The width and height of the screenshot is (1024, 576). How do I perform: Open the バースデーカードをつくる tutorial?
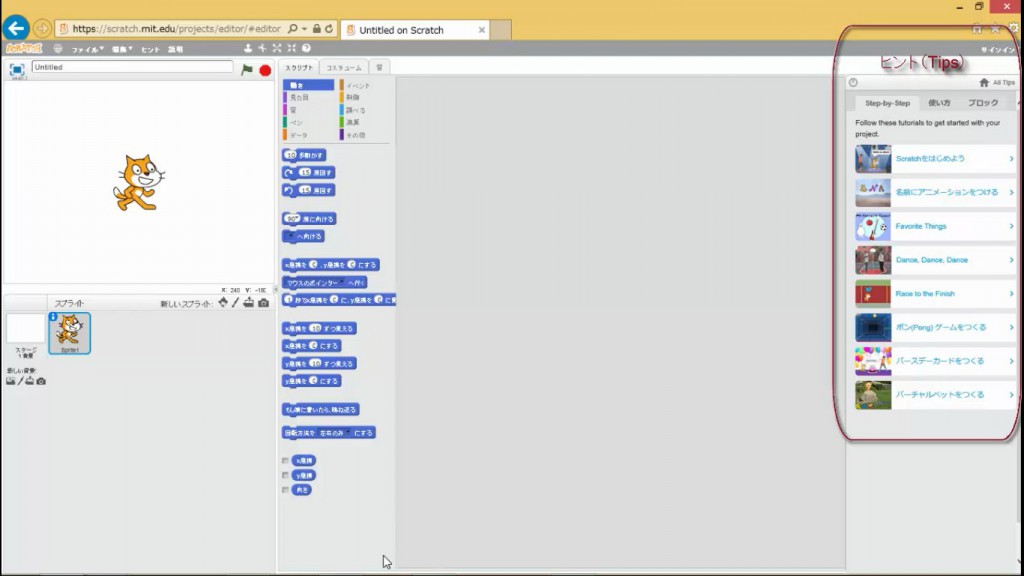935,361
